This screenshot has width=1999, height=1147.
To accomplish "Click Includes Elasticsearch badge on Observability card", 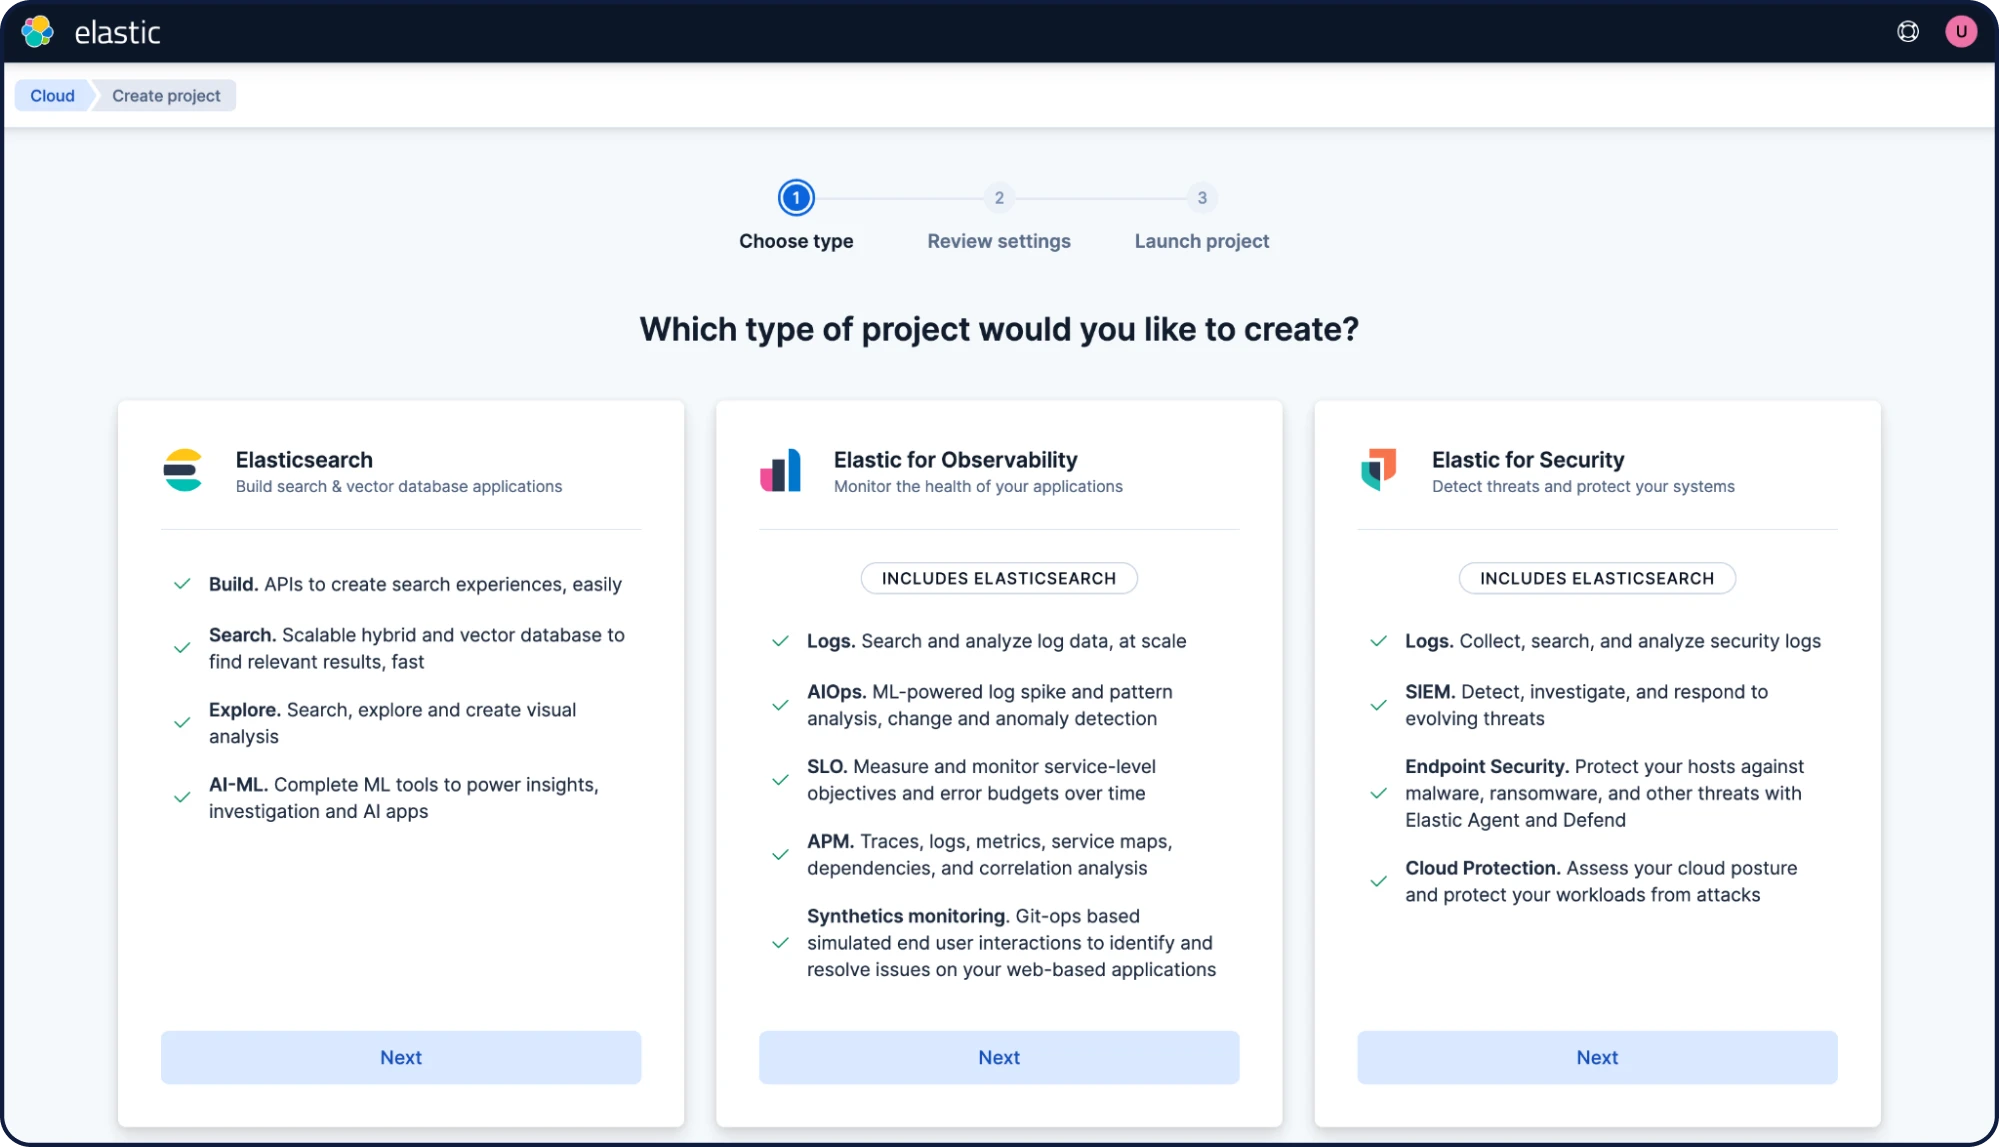I will click(999, 578).
